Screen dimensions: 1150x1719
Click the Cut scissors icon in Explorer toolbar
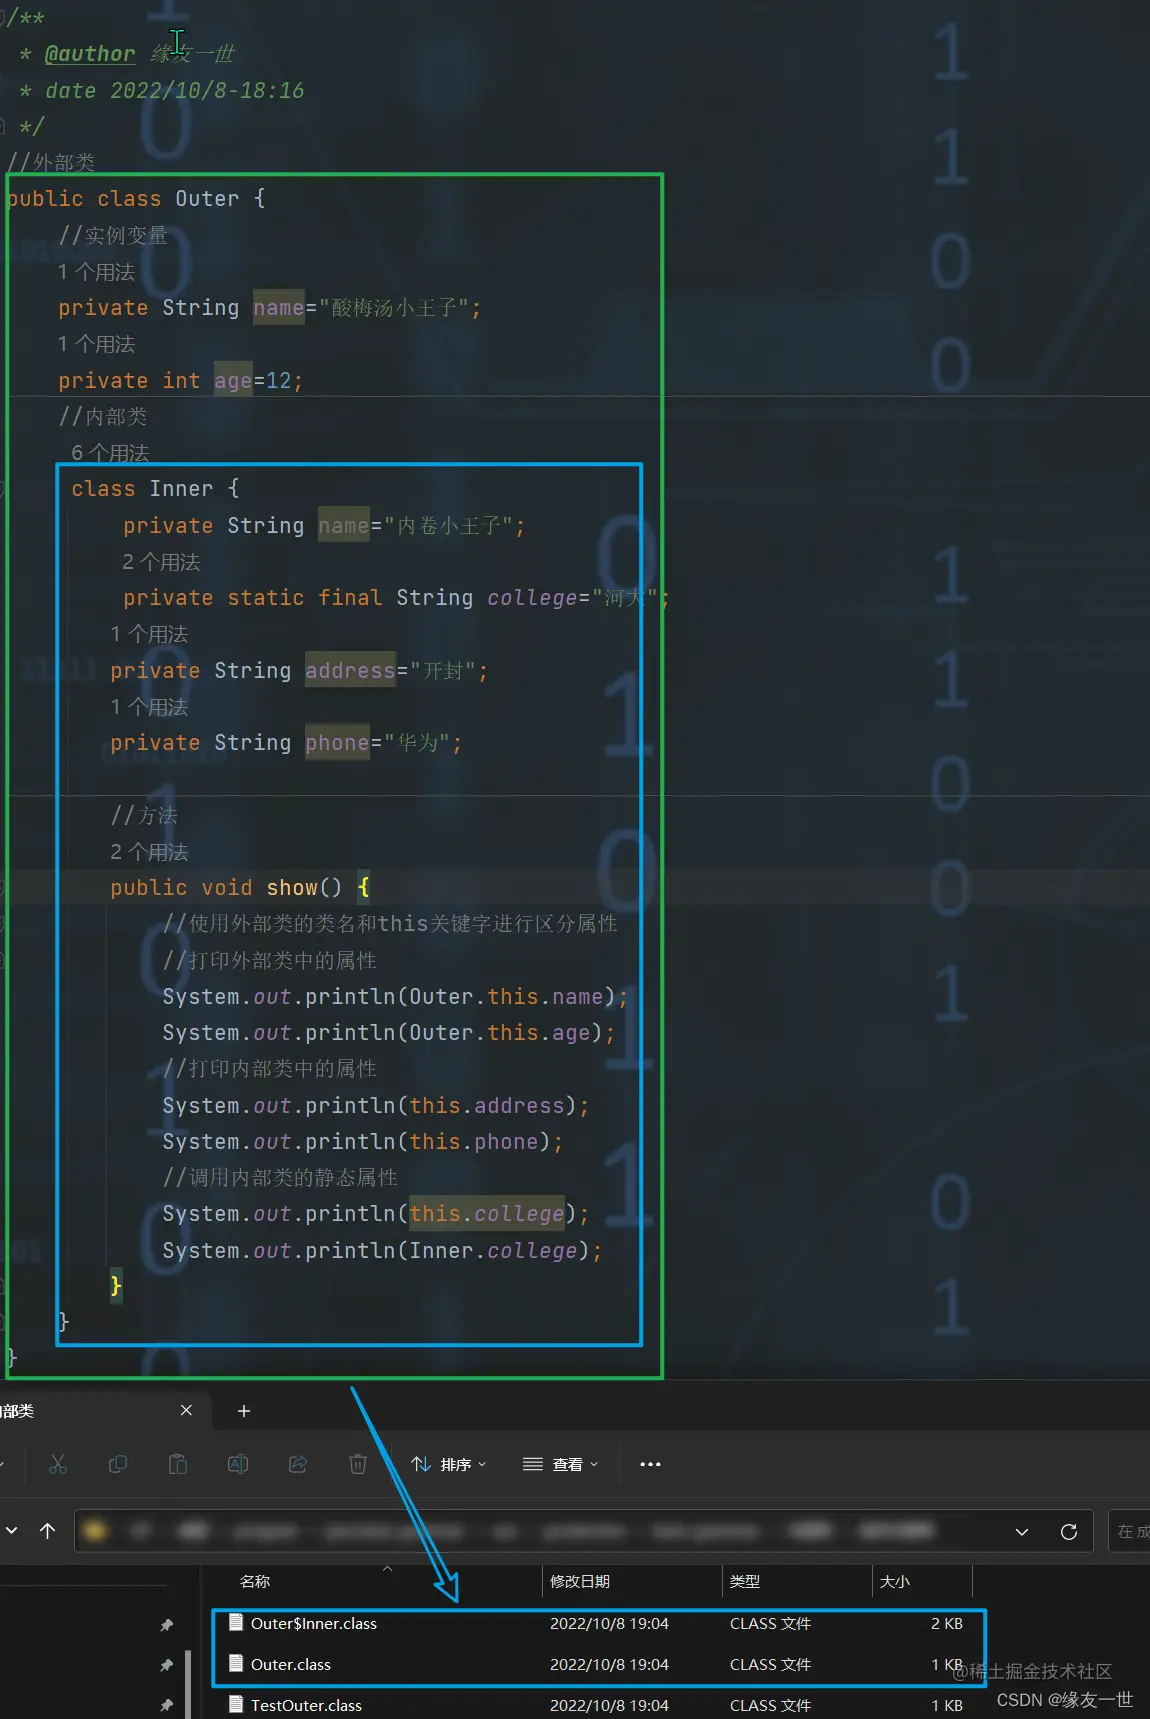[58, 1464]
